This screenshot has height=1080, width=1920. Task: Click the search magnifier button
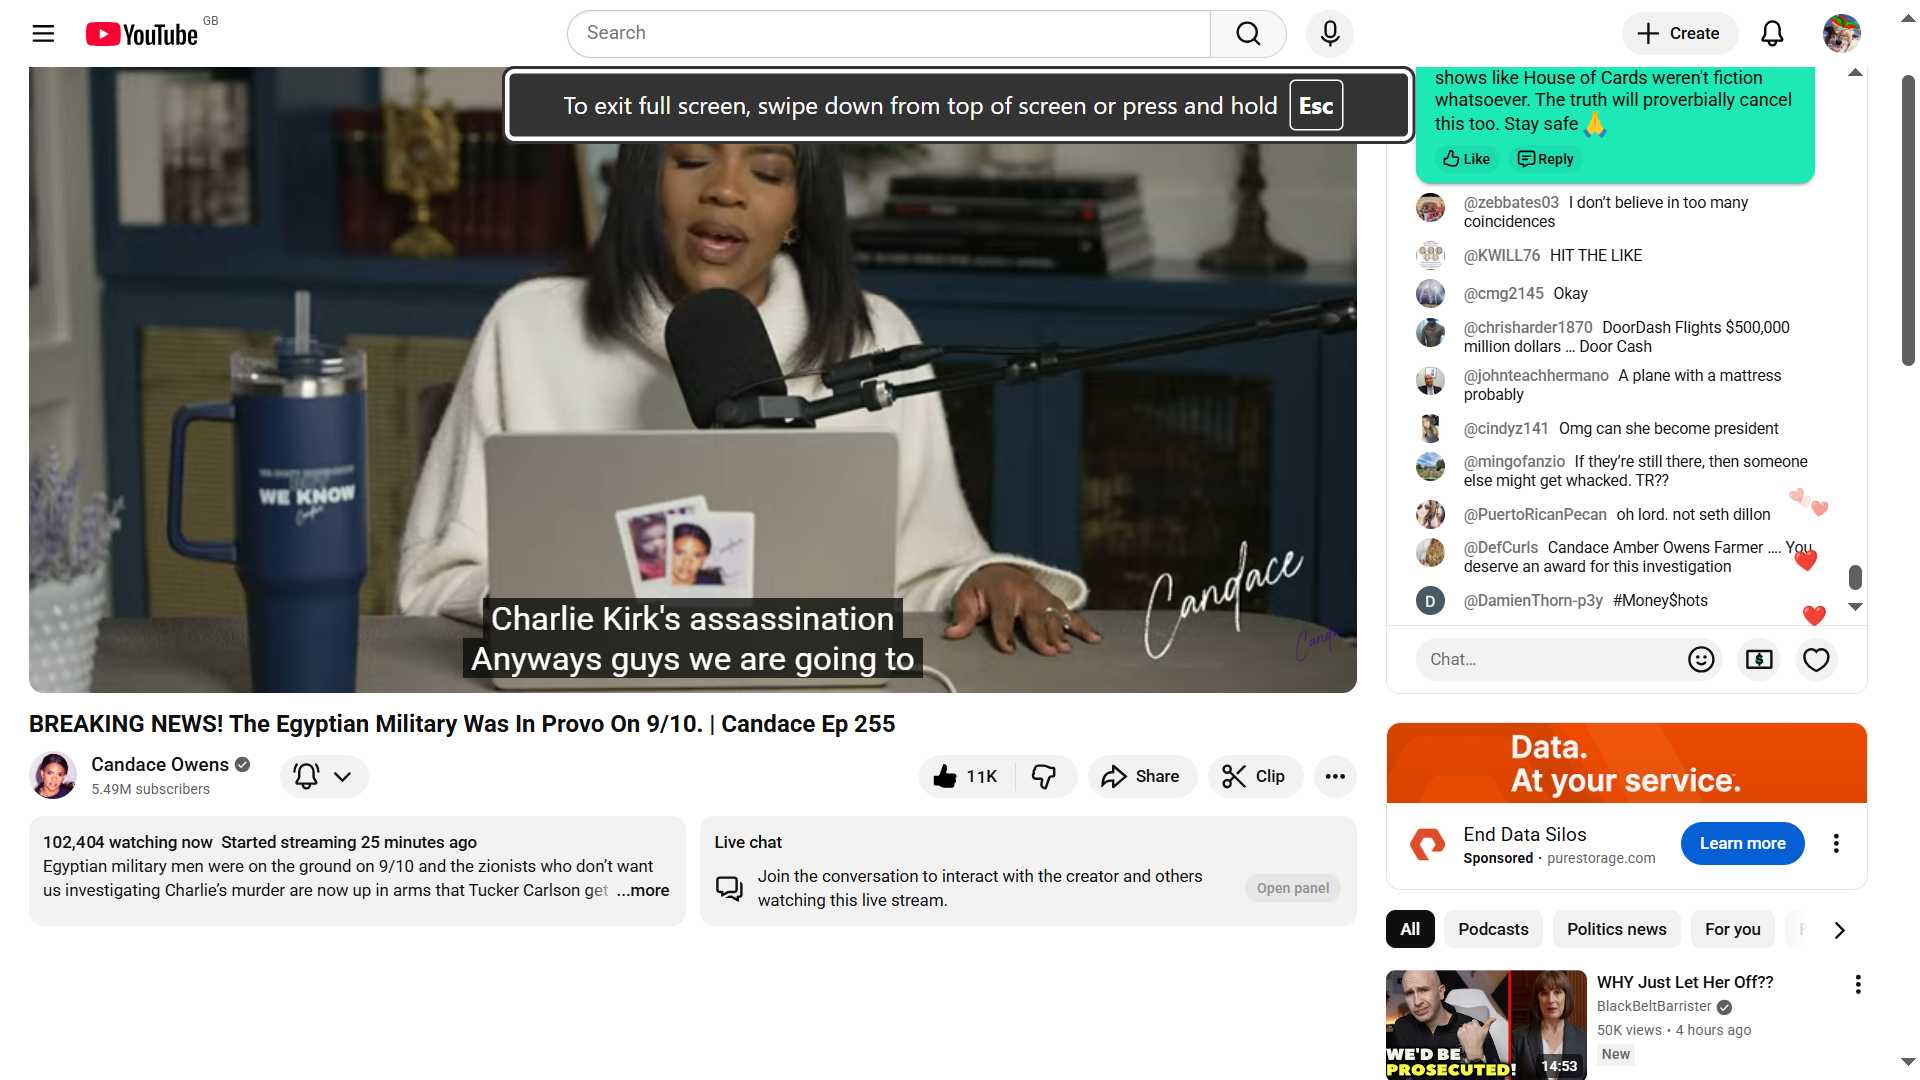click(x=1247, y=34)
